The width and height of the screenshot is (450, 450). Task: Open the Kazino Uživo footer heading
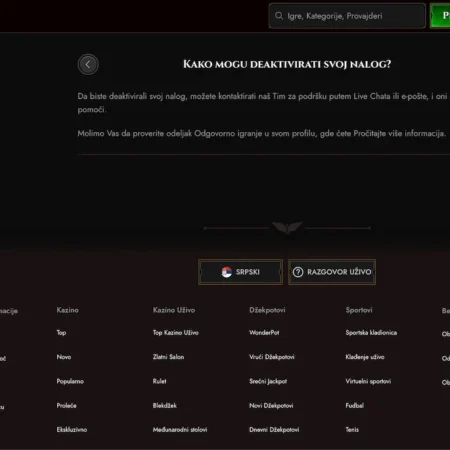tap(174, 310)
